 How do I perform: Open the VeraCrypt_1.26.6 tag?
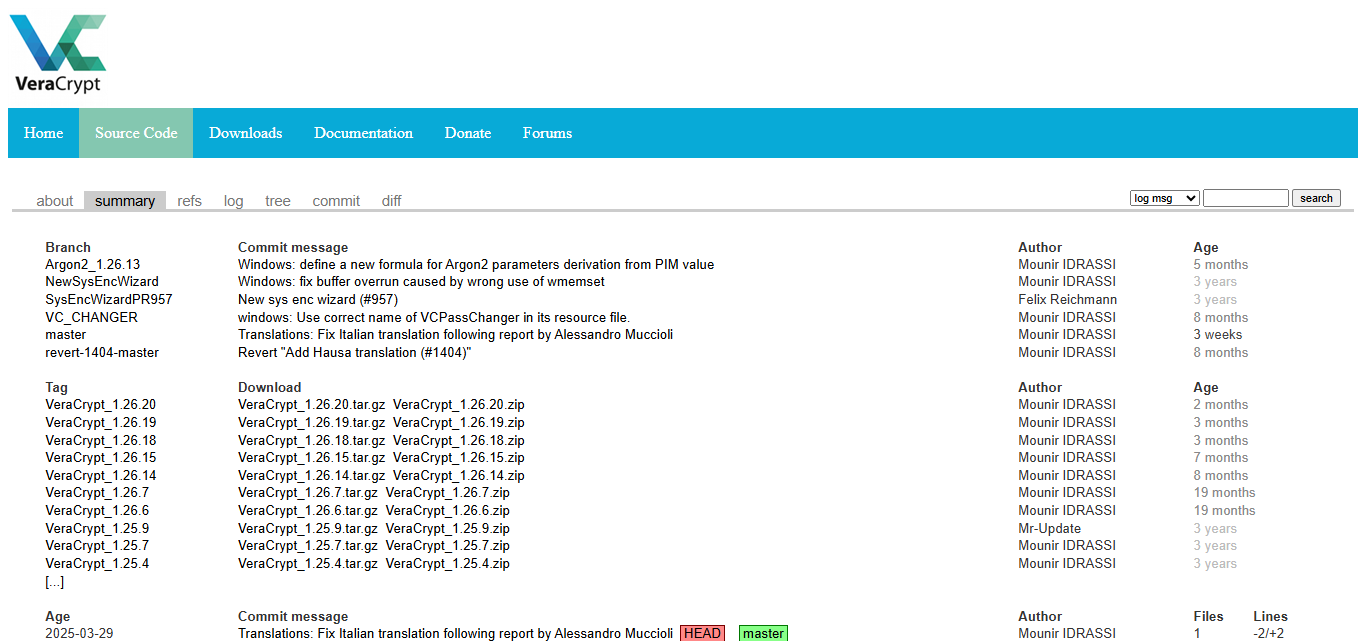(97, 510)
